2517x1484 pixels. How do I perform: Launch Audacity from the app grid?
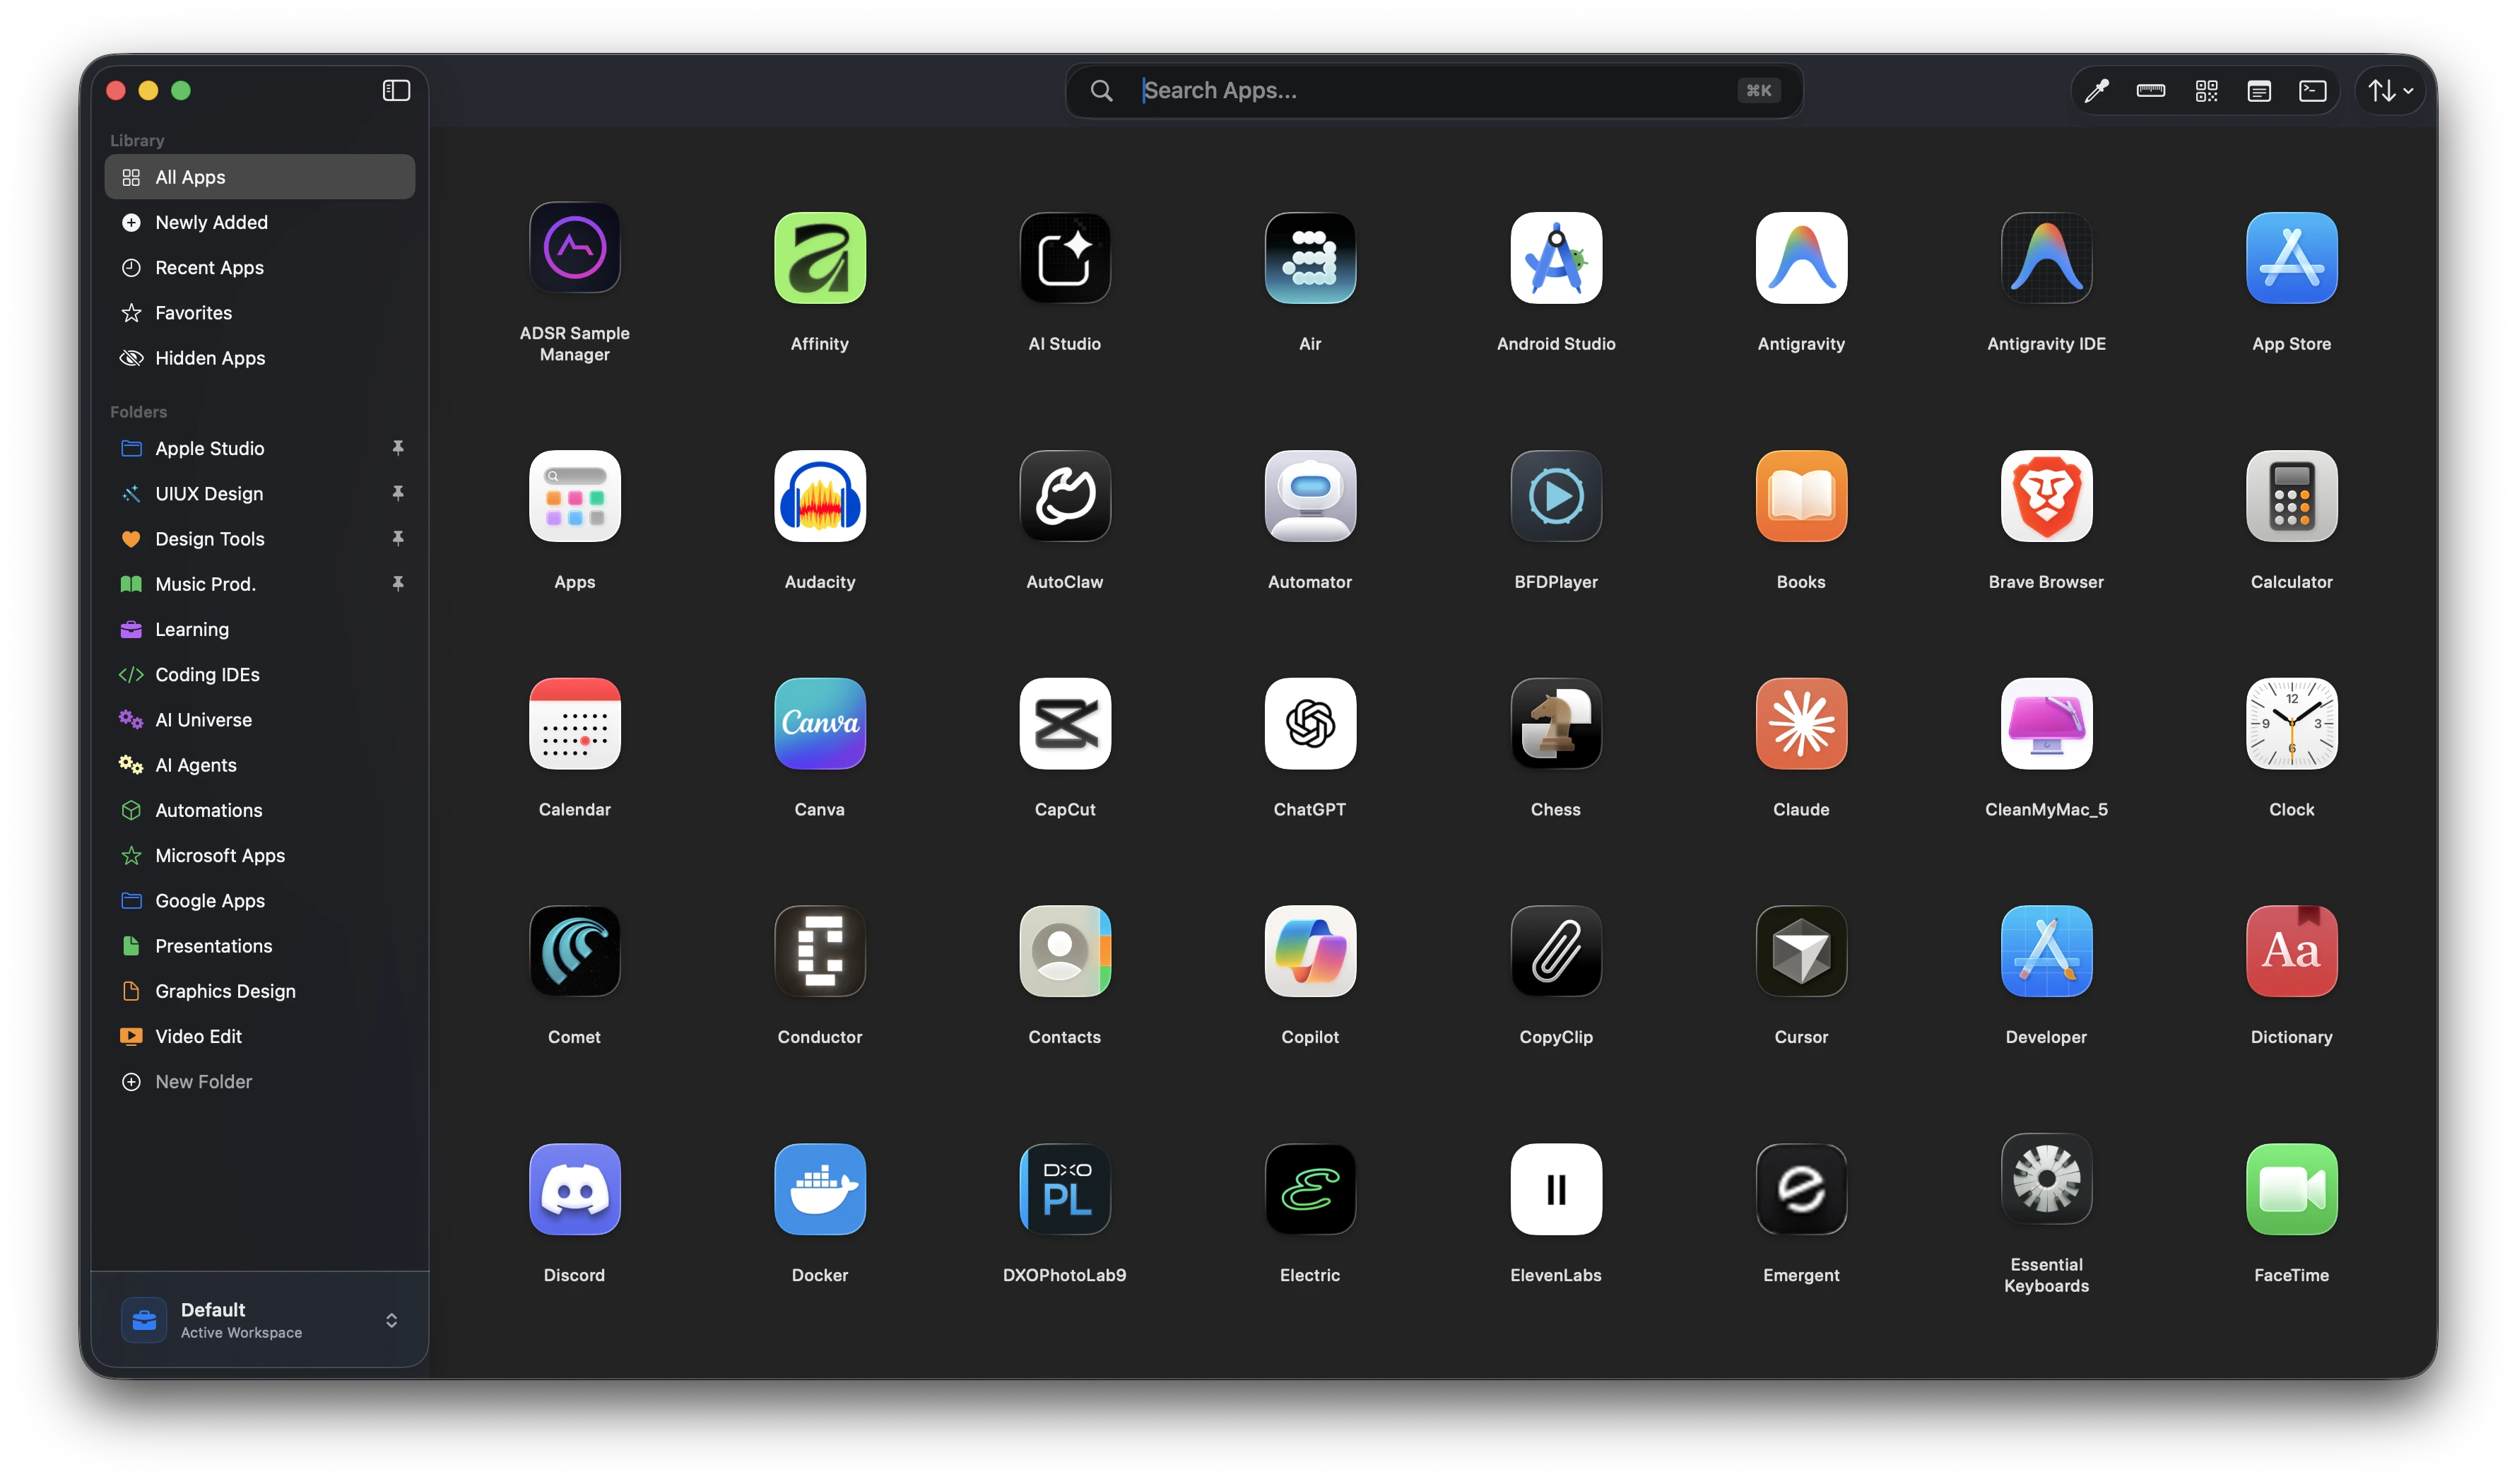[x=819, y=496]
